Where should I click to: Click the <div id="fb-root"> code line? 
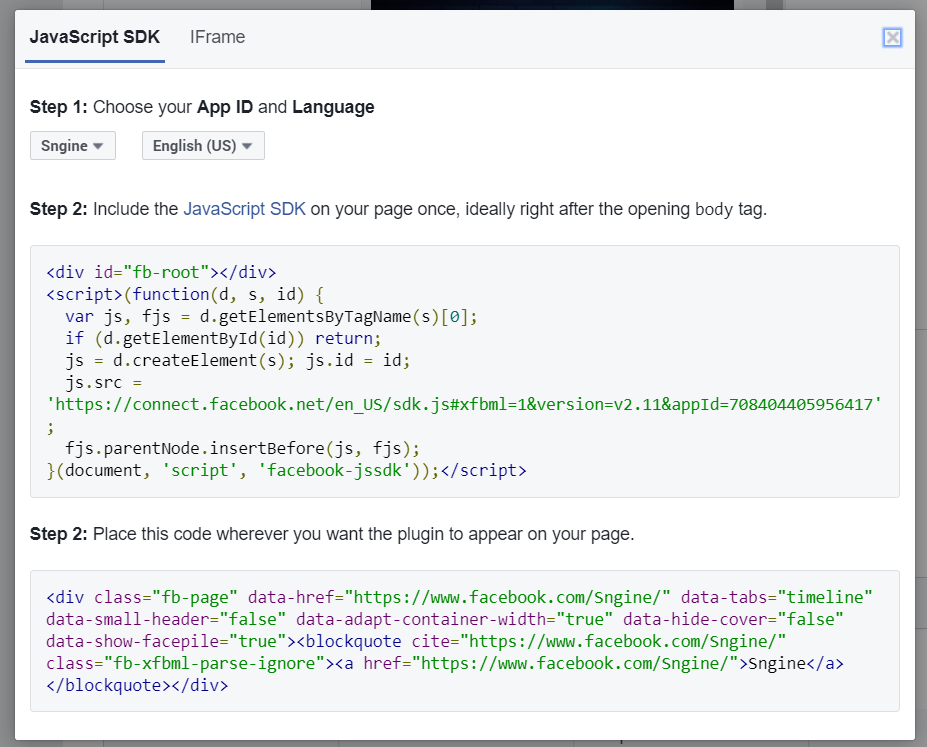click(161, 272)
